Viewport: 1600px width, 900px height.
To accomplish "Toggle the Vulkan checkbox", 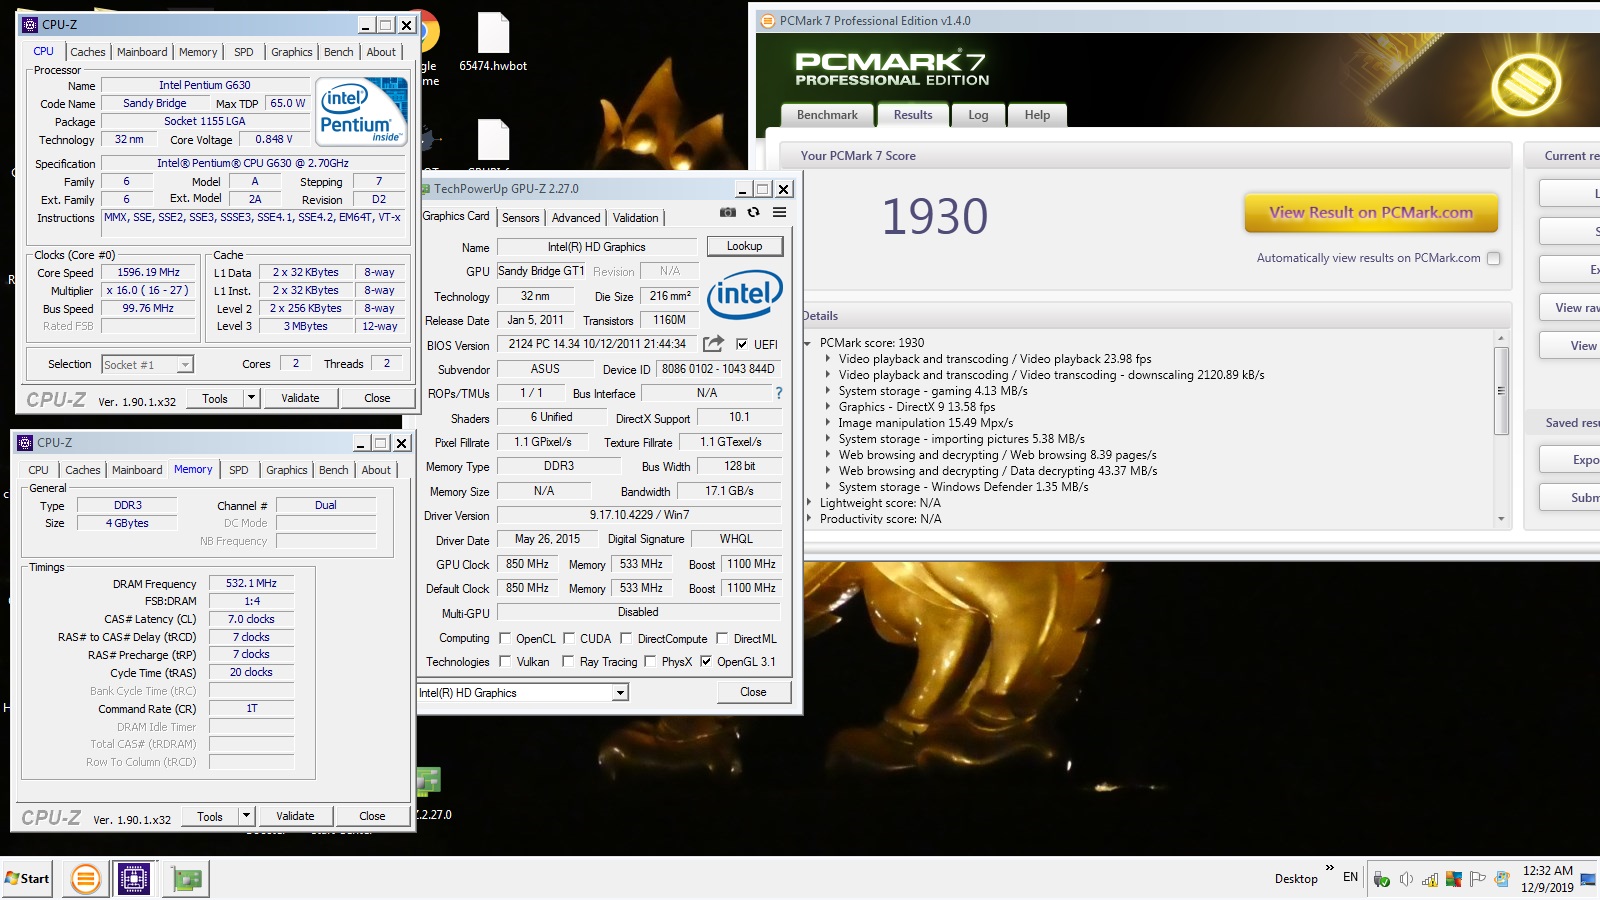I will point(505,661).
